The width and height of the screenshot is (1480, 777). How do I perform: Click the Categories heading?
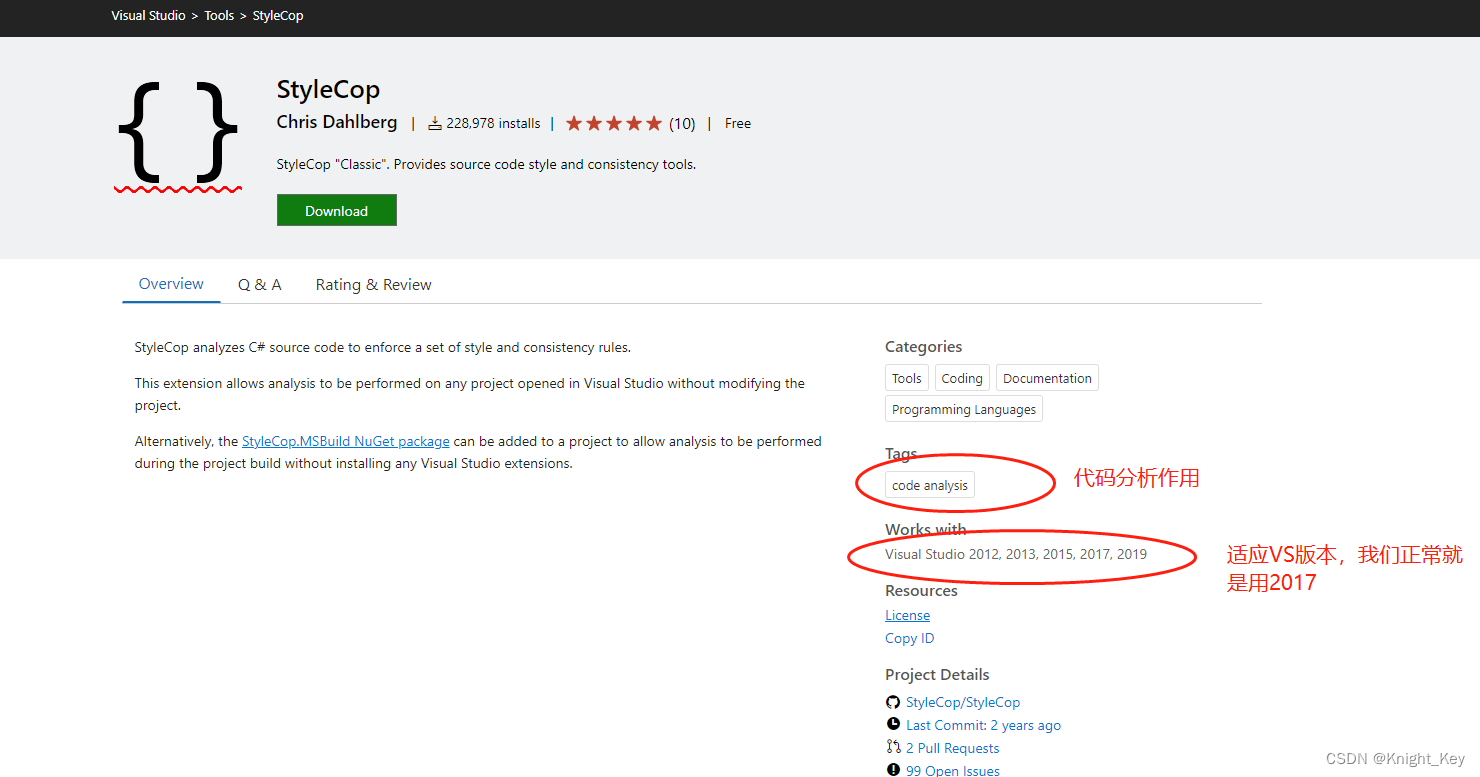[x=923, y=346]
